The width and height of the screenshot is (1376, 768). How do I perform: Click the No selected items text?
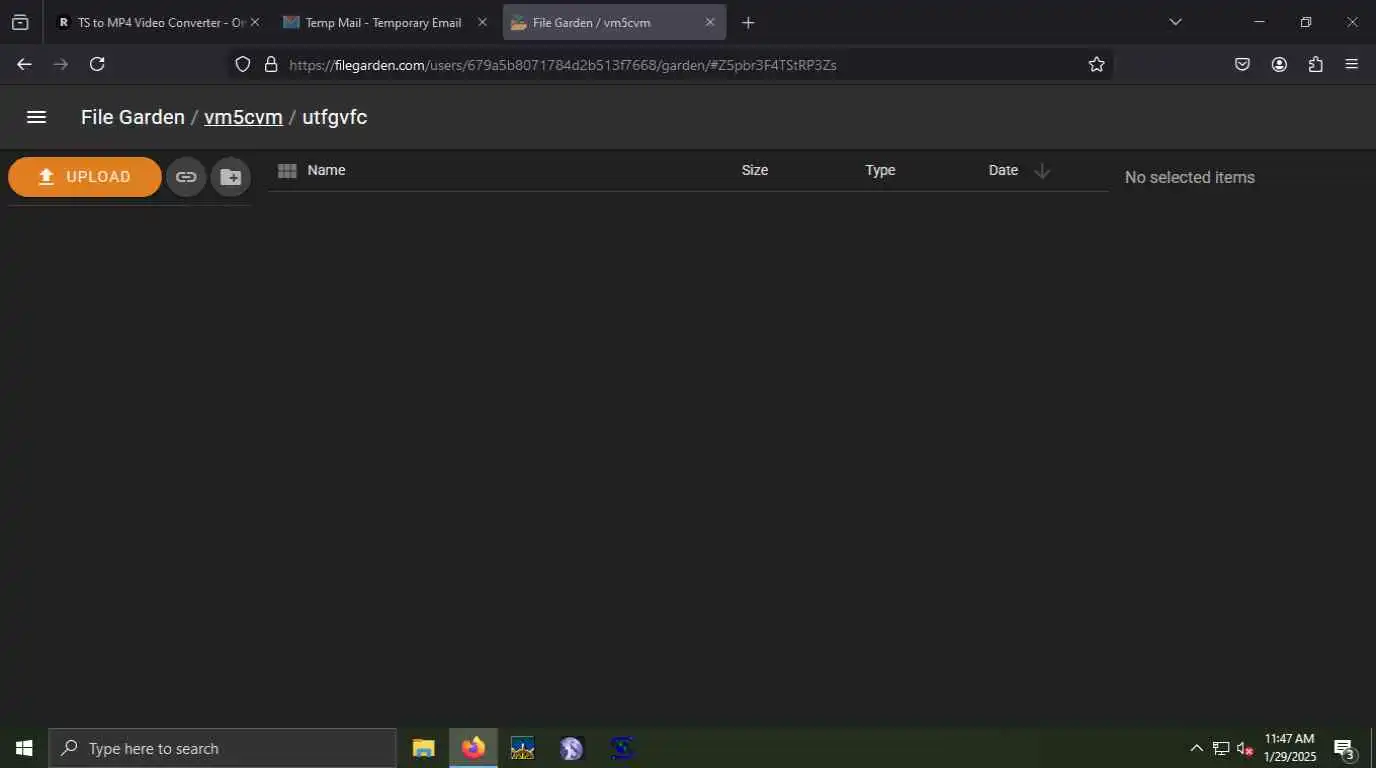[x=1189, y=177]
